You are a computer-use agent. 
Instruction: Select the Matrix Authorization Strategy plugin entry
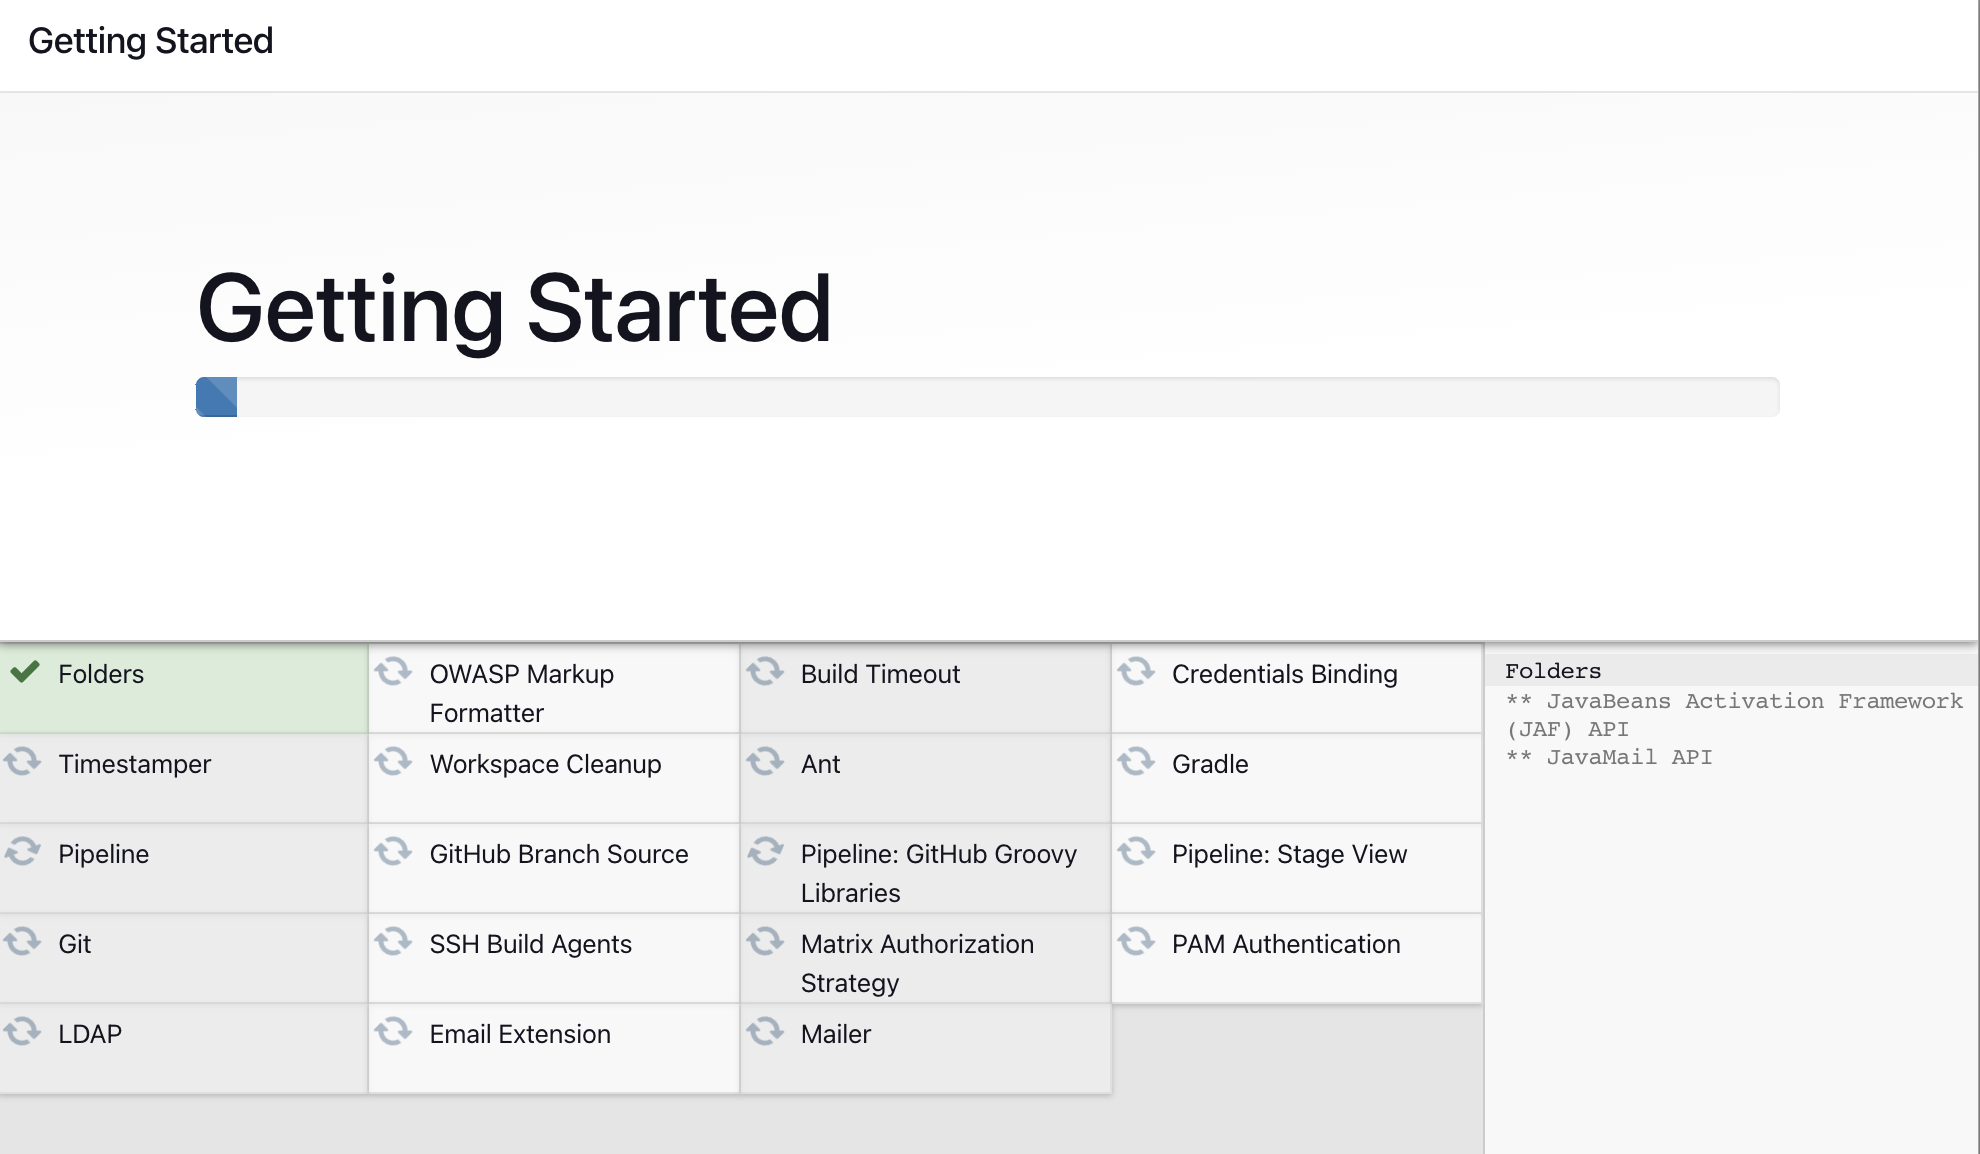click(916, 962)
